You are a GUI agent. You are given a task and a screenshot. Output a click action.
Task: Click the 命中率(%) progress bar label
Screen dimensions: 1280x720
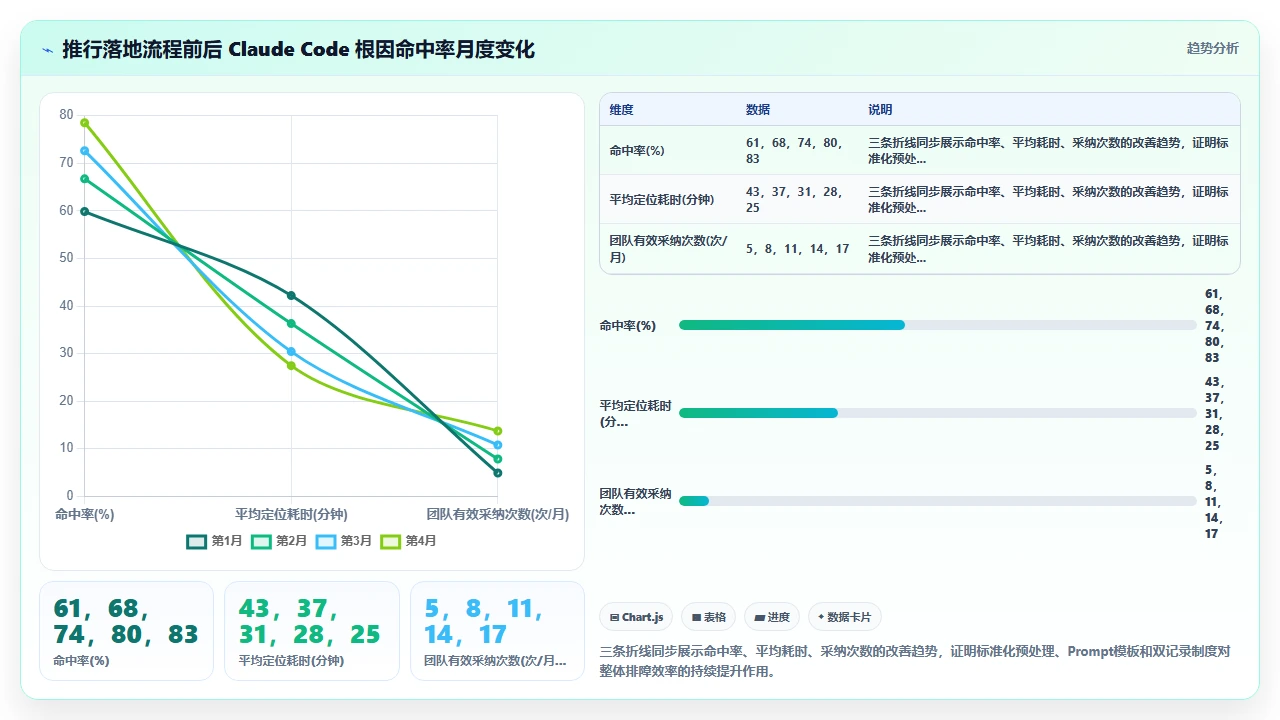(628, 325)
